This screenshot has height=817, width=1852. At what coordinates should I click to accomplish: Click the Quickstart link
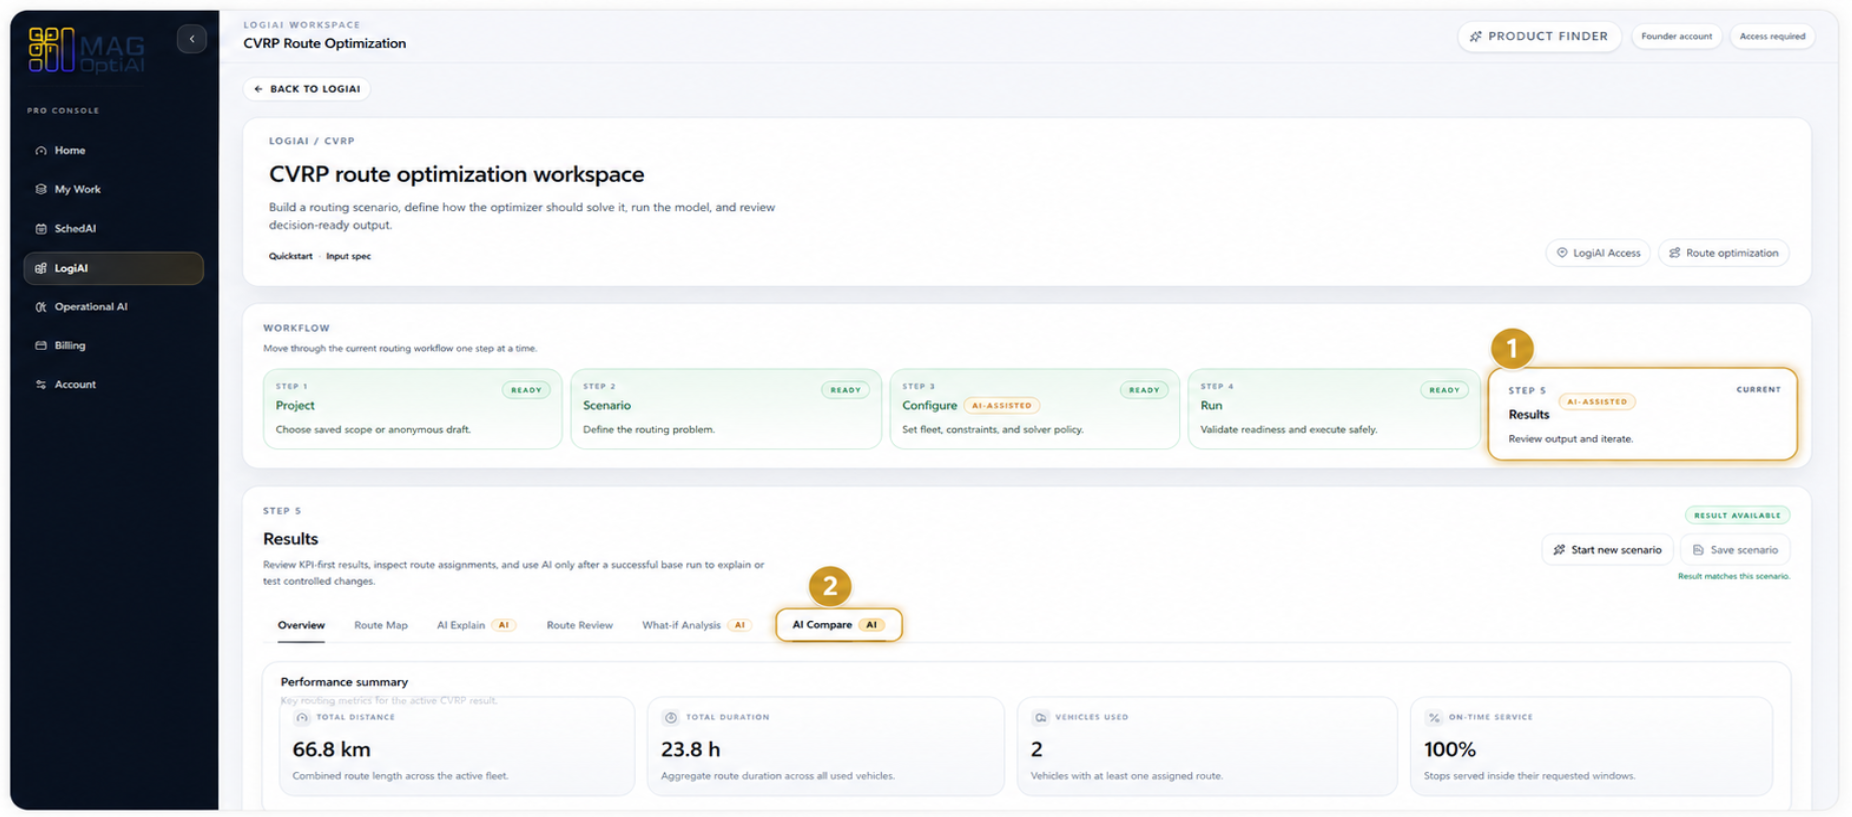(290, 256)
